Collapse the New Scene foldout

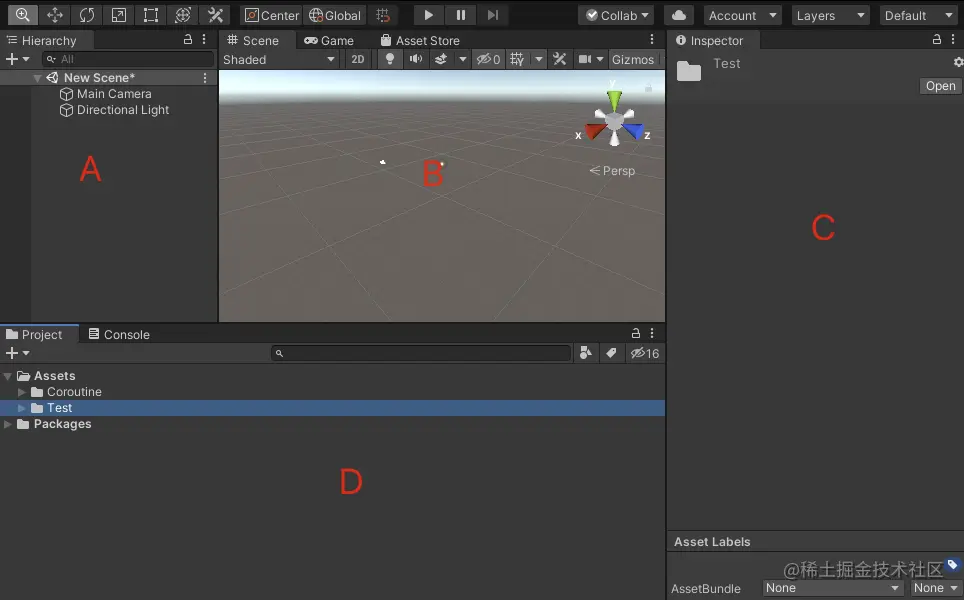click(37, 78)
